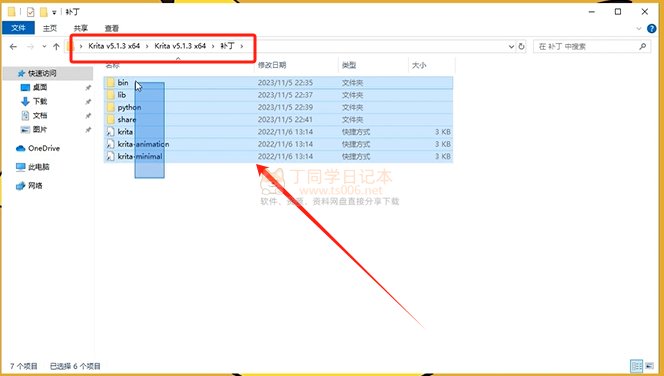Click the 桌面 desktop icon in sidebar
Screen dimensions: 664x376
tap(25, 87)
